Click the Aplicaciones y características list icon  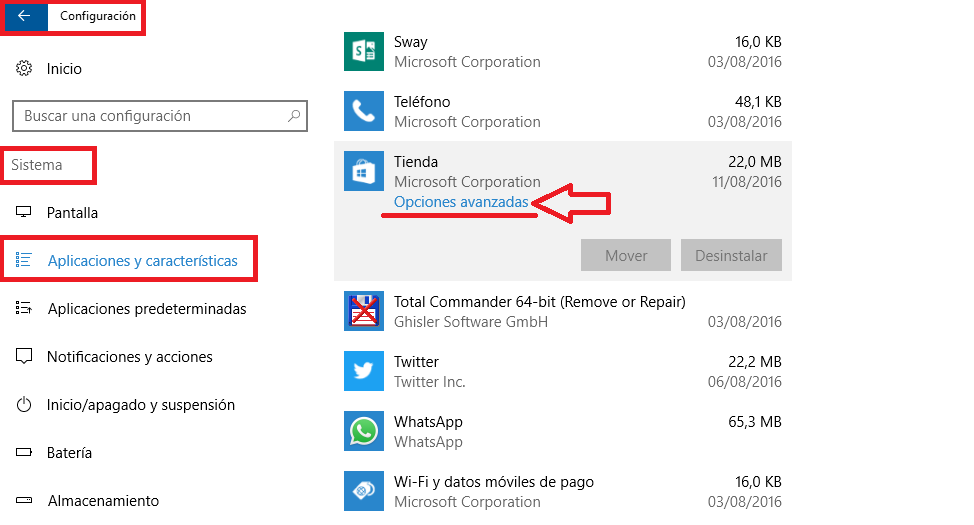click(24, 260)
